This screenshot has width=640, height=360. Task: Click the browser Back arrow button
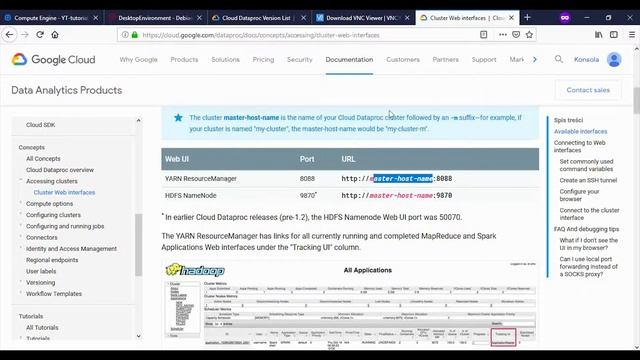click(9, 35)
